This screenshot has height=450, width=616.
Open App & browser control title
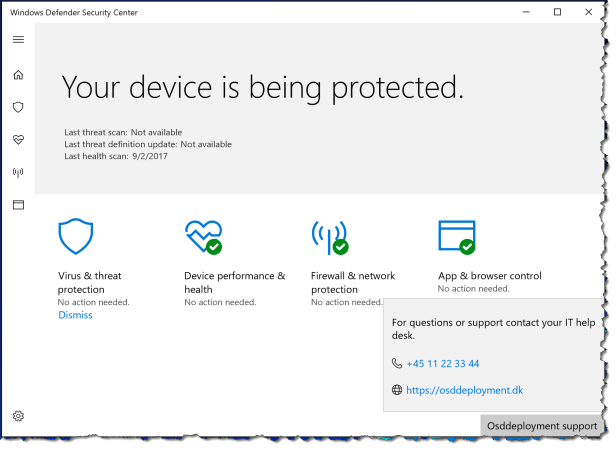click(490, 276)
